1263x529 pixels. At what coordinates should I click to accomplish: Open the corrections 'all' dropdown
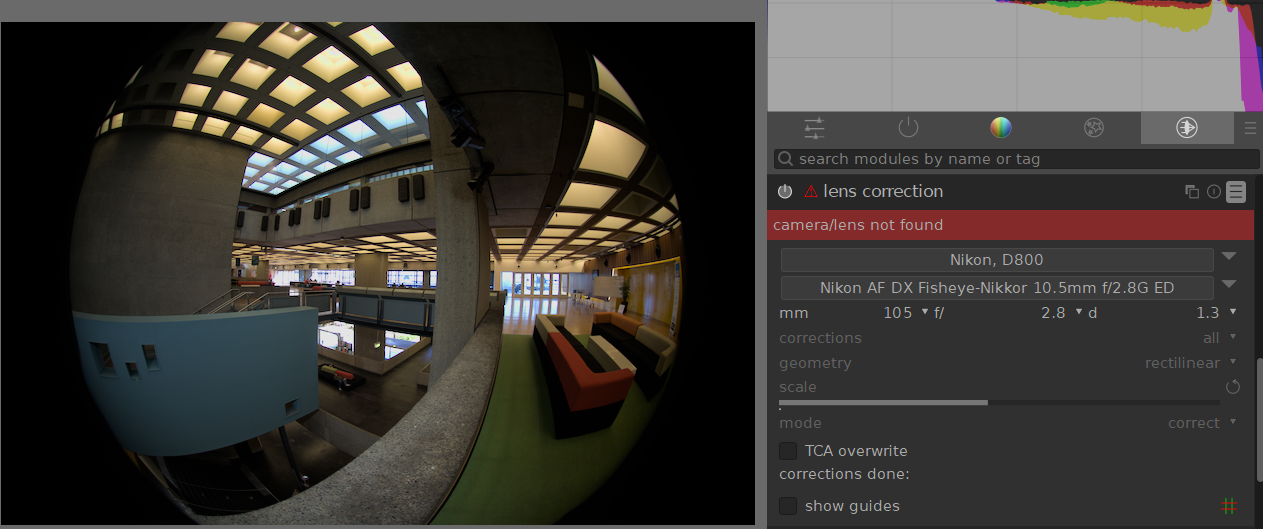click(x=1009, y=338)
